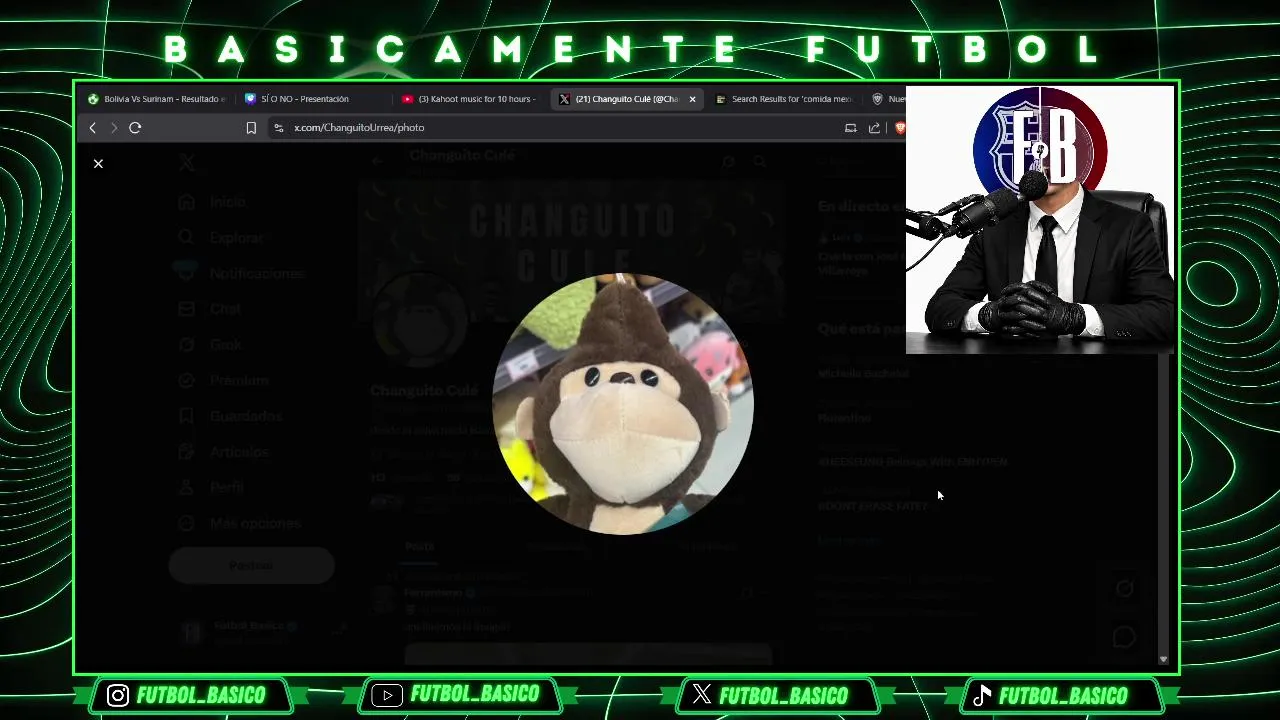The image size is (1280, 720).
Task: Open site settings icon beside the URL
Action: [279, 128]
